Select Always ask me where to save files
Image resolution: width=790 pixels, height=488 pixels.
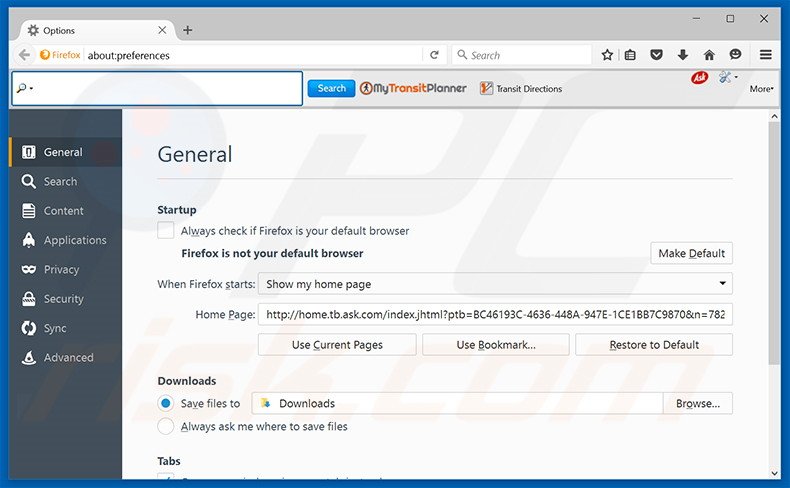coord(166,426)
